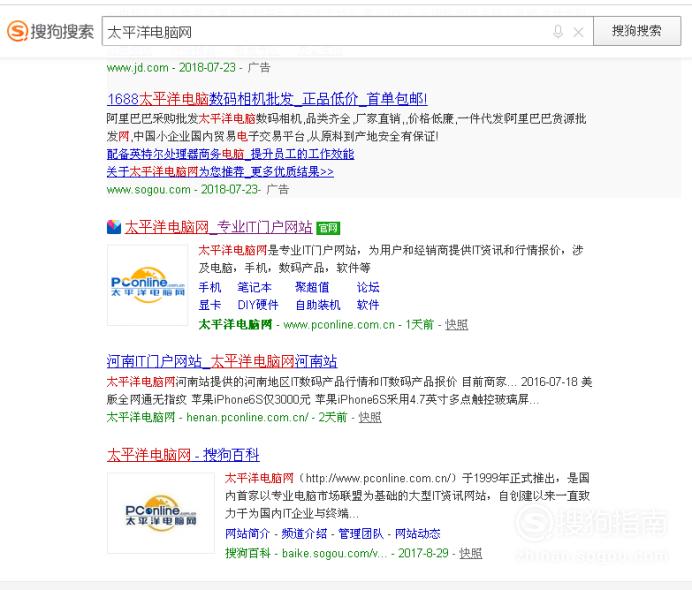Open the 聚超值 sublink

tap(312, 287)
